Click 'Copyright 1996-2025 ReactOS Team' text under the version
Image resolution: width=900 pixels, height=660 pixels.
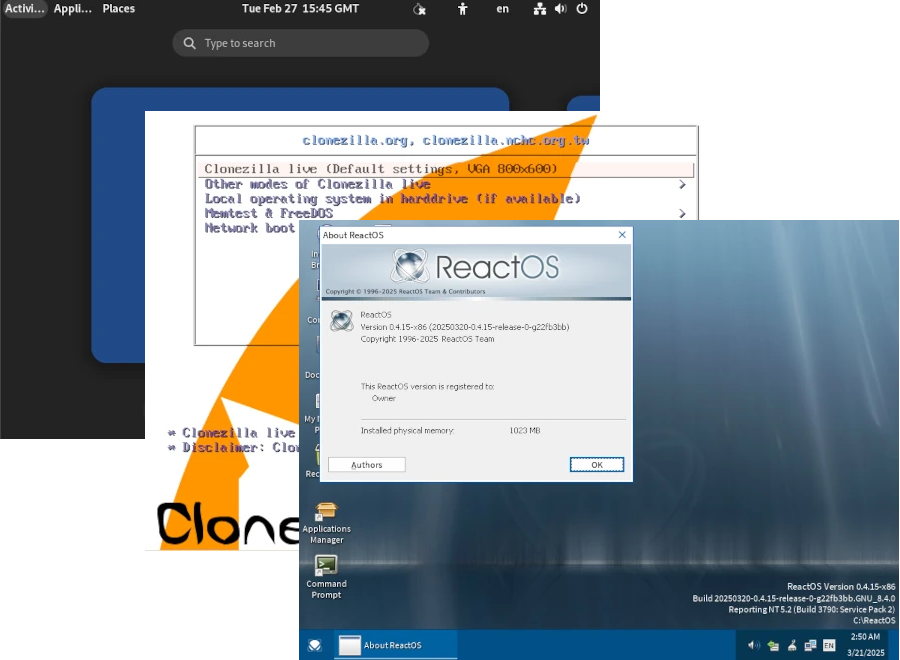(427, 339)
